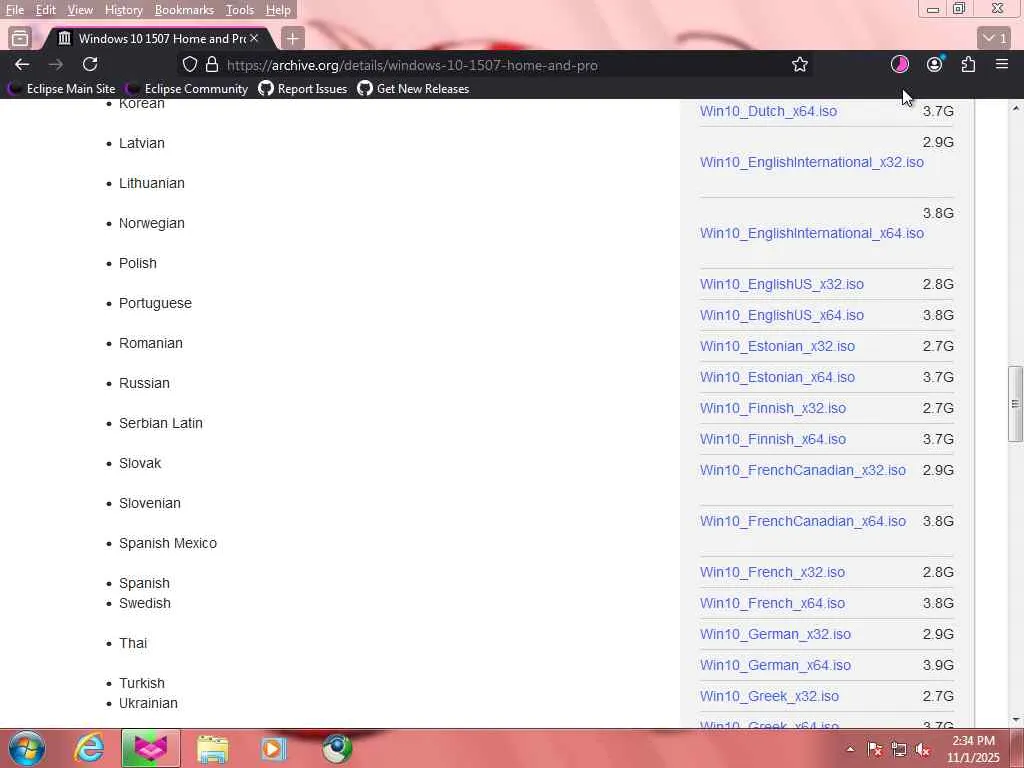Click the page vertical scrollbar thumb

coord(1015,404)
